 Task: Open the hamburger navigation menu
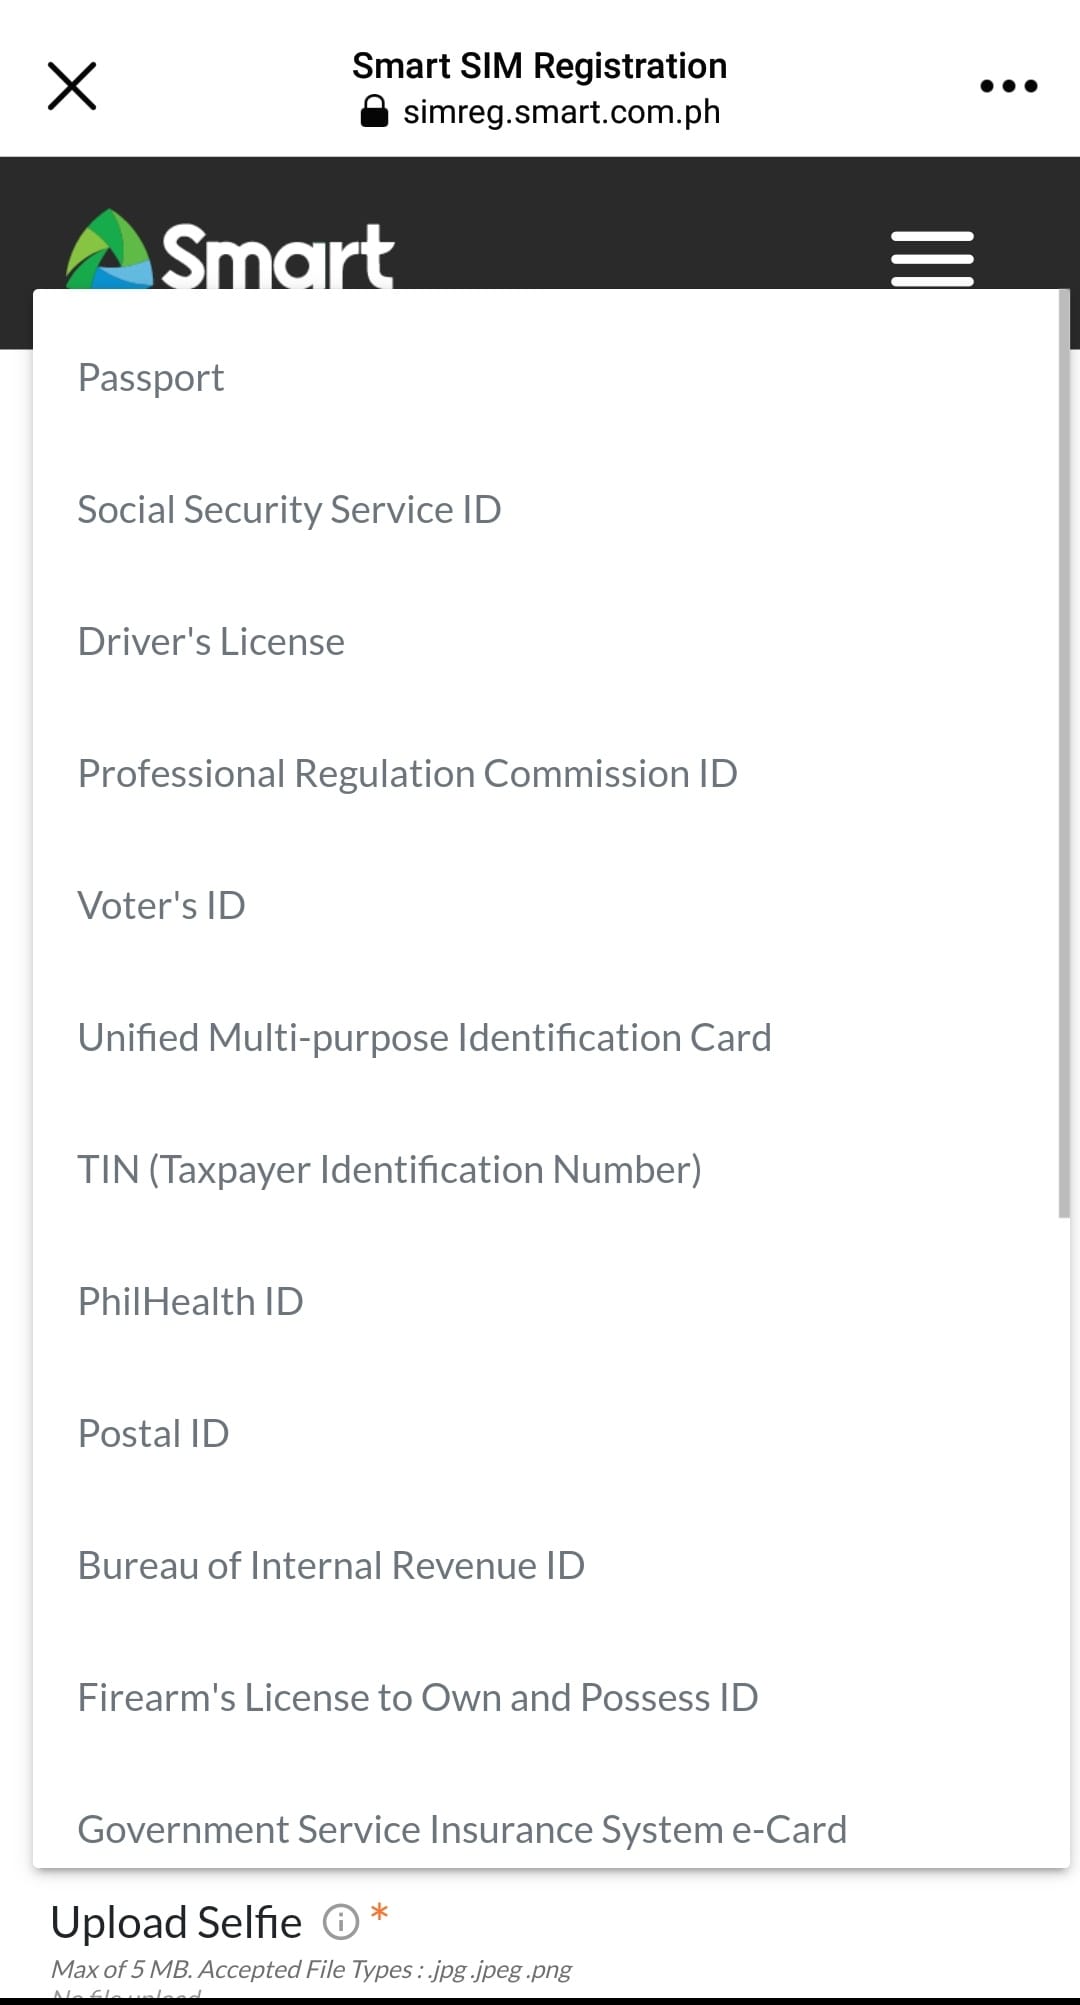pos(930,257)
